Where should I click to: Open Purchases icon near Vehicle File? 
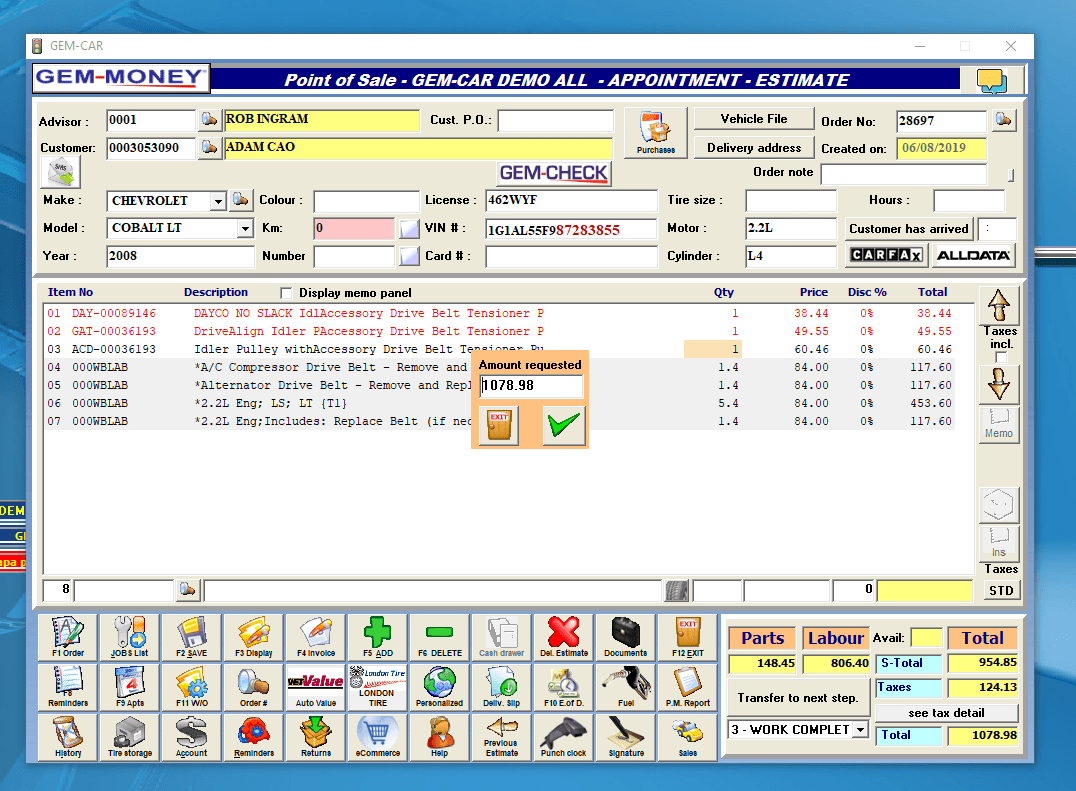tap(655, 132)
